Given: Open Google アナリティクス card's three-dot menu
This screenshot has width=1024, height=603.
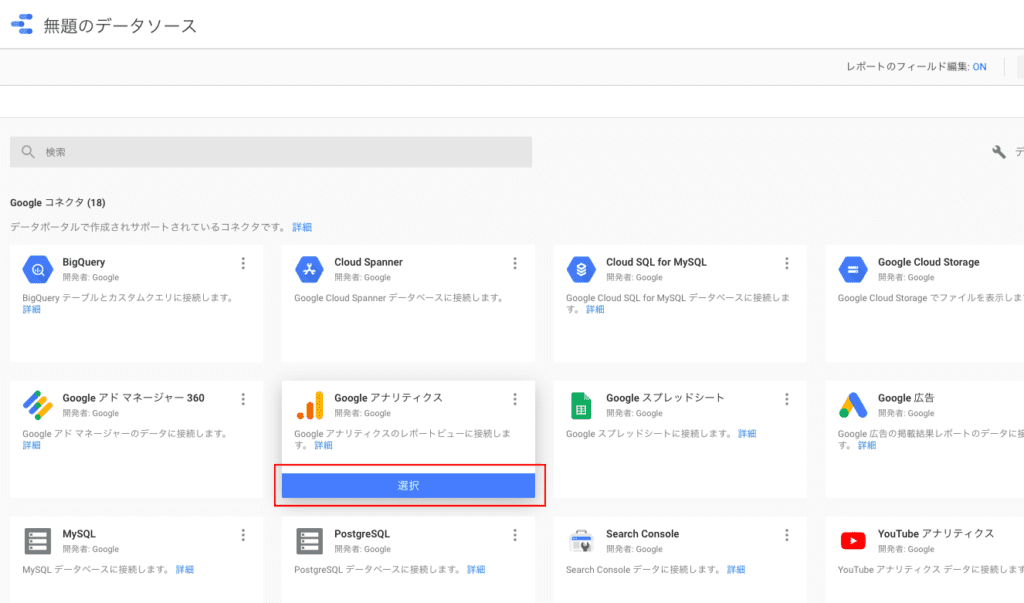Looking at the screenshot, I should (x=515, y=399).
